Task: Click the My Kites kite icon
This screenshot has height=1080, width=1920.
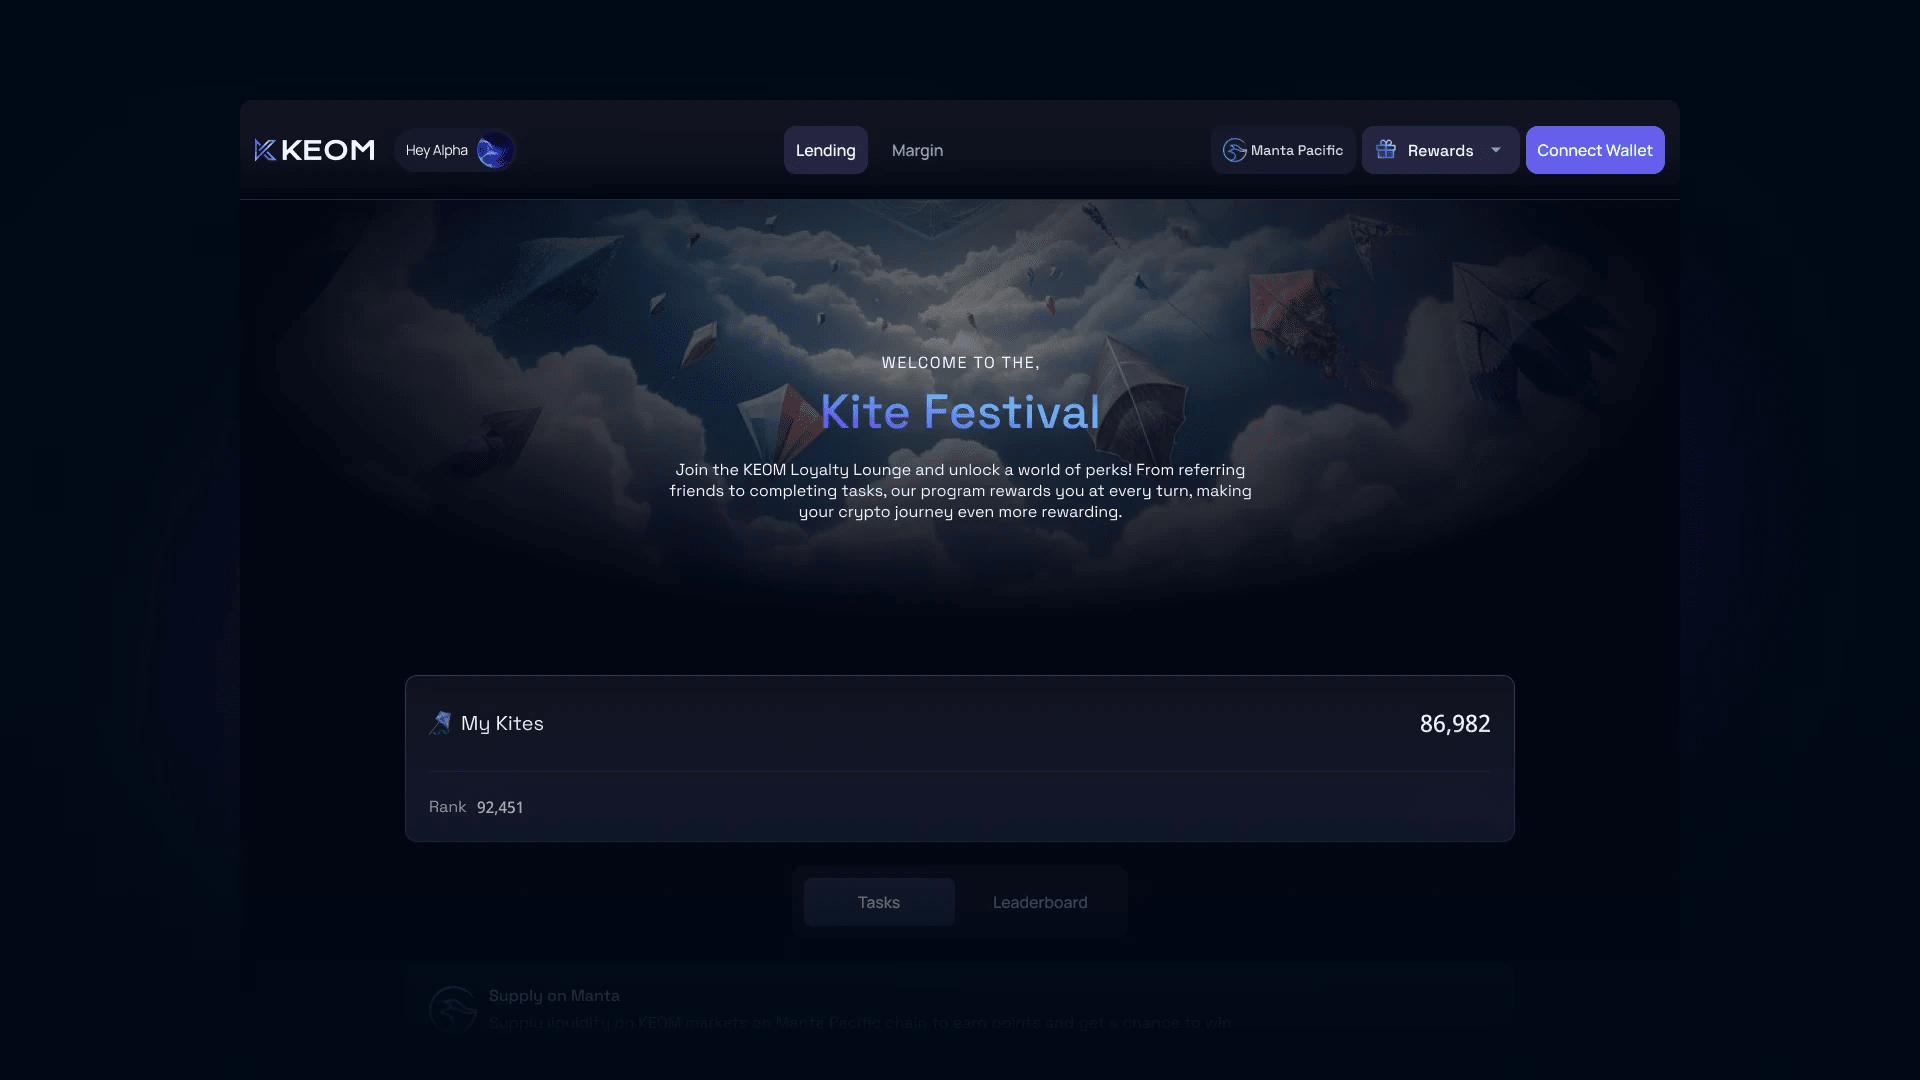Action: click(440, 723)
